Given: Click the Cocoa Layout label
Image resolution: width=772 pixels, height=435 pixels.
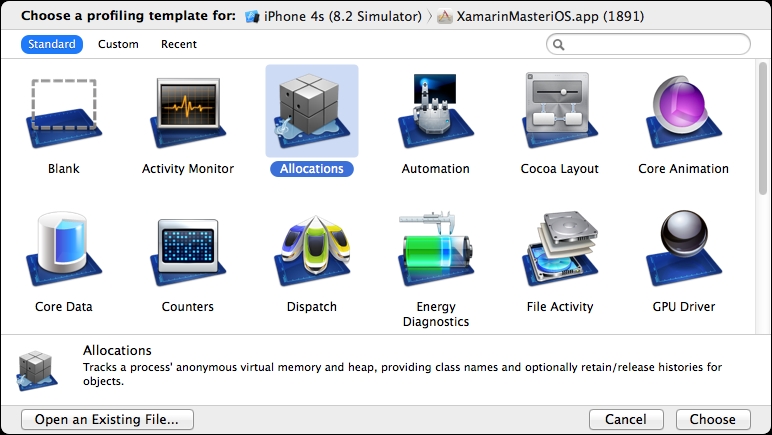Looking at the screenshot, I should pos(560,169).
